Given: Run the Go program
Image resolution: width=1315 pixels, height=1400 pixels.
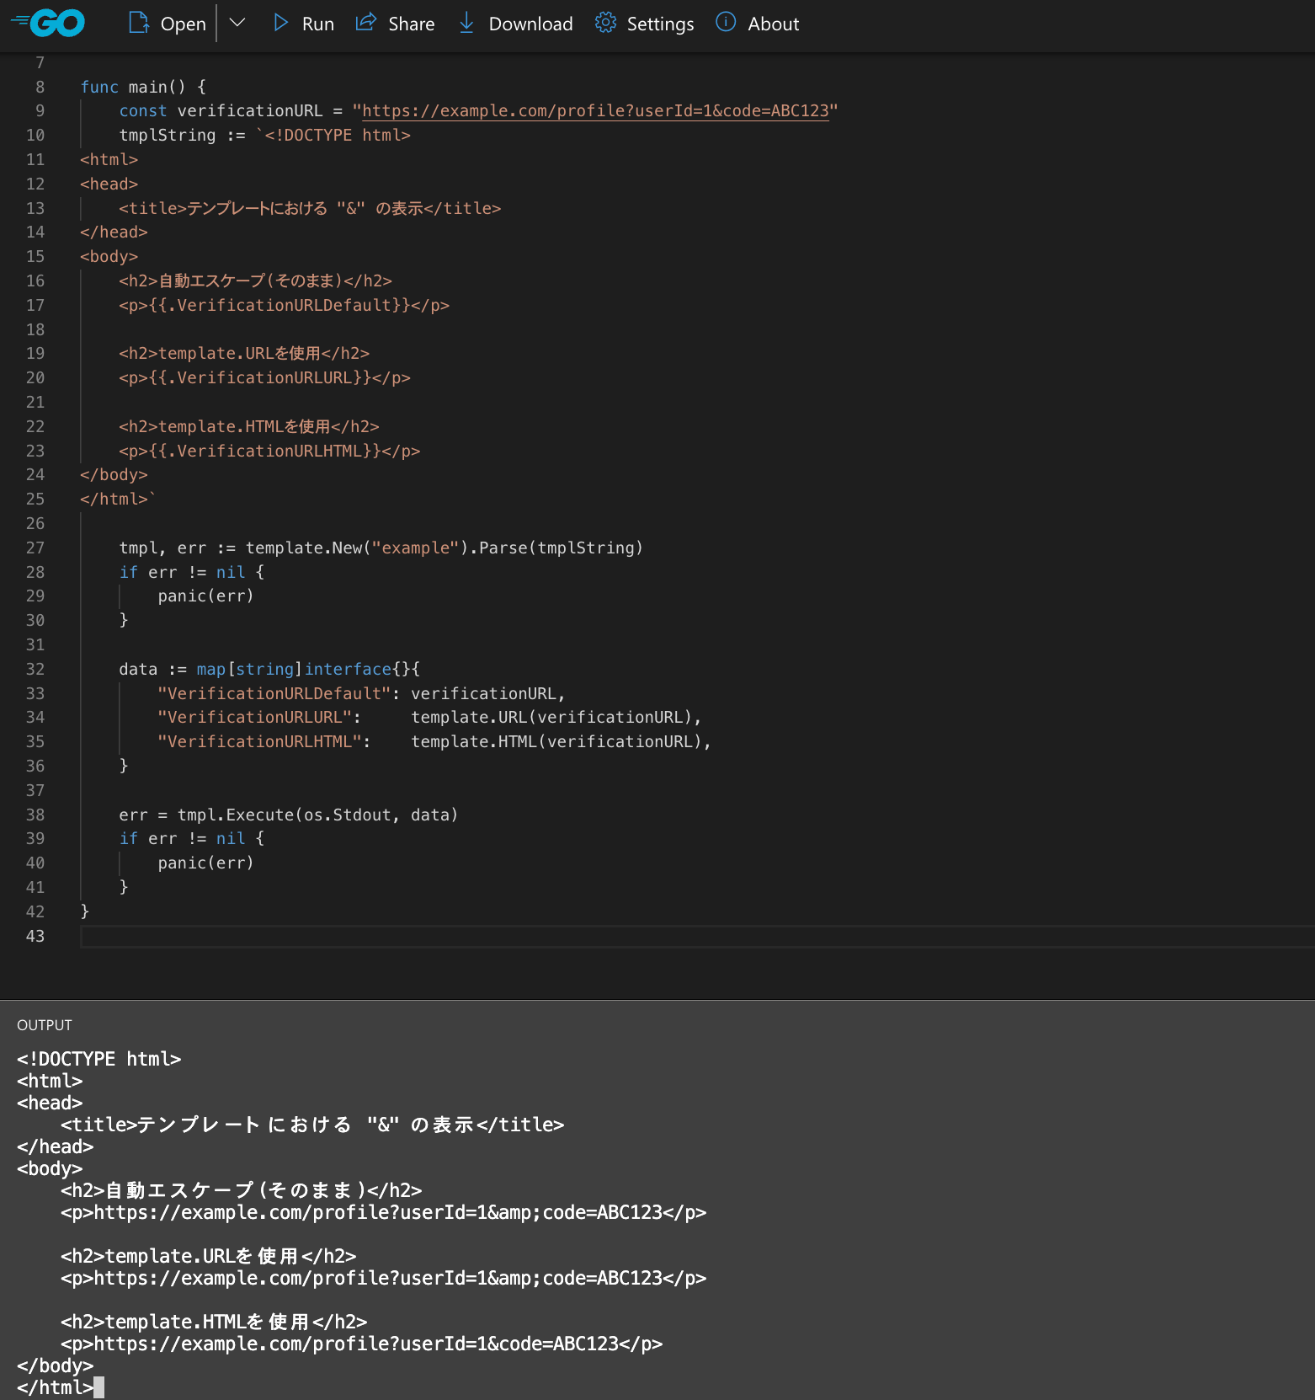Looking at the screenshot, I should click(304, 23).
